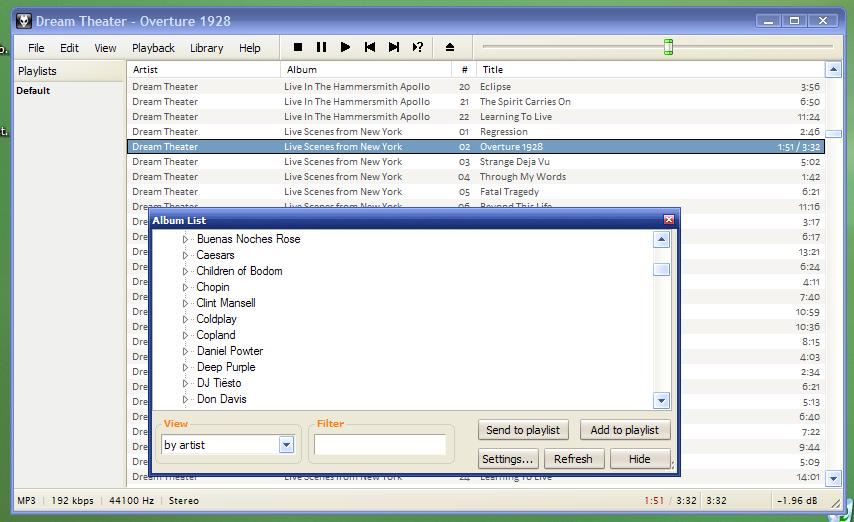
Task: Click the Coldplay artist label
Action: tap(216, 319)
